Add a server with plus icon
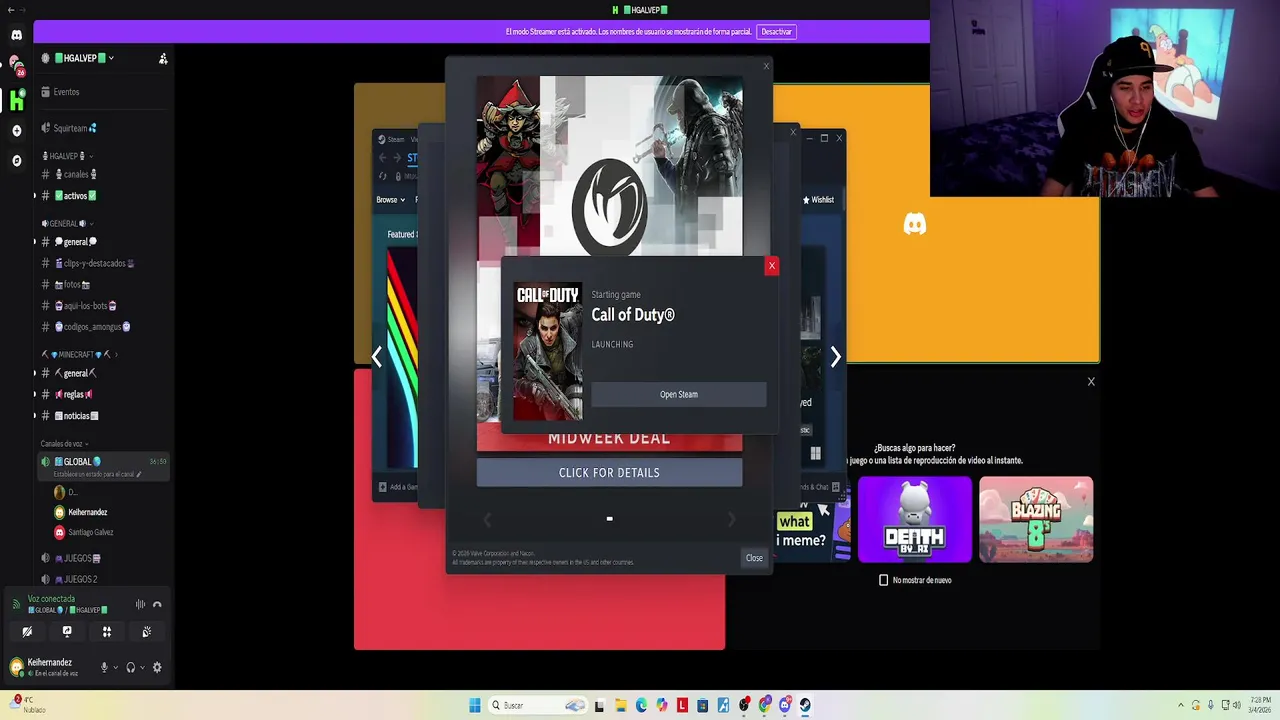Screen dimensions: 1280x720 tap(16, 131)
